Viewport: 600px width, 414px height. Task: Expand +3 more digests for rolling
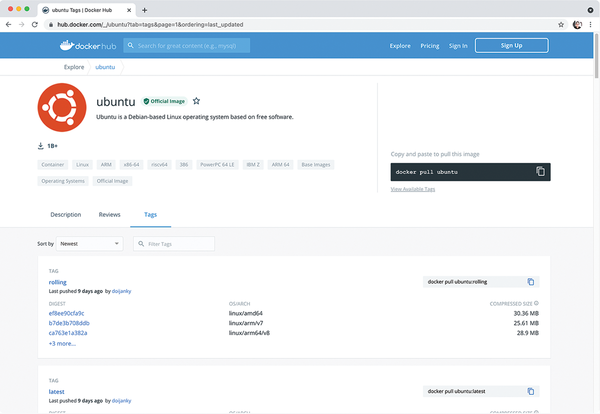click(x=62, y=344)
